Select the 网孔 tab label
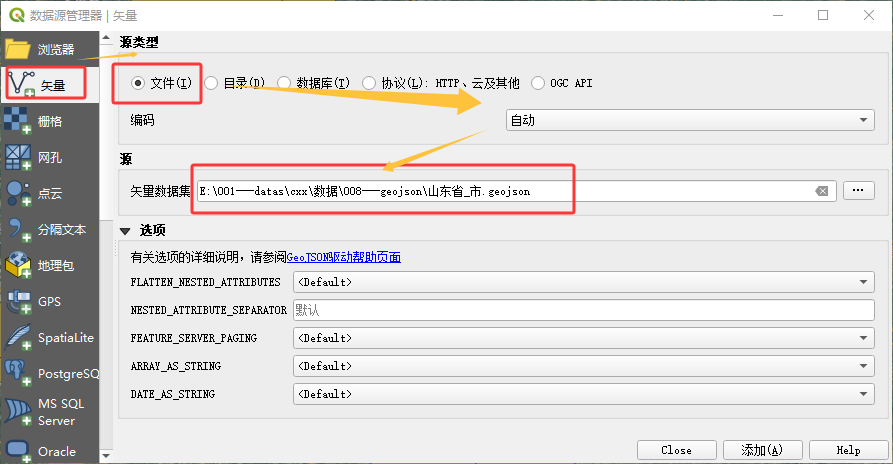This screenshot has height=464, width=893. tap(50, 158)
